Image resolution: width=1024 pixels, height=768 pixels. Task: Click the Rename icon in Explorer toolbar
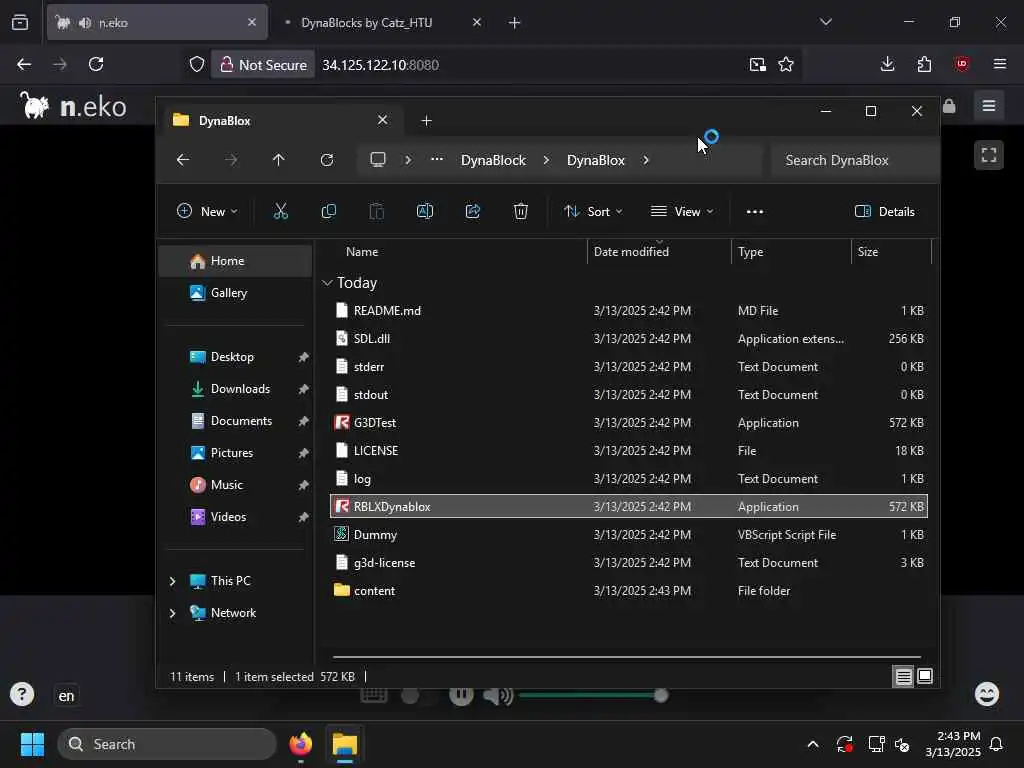[x=424, y=211]
